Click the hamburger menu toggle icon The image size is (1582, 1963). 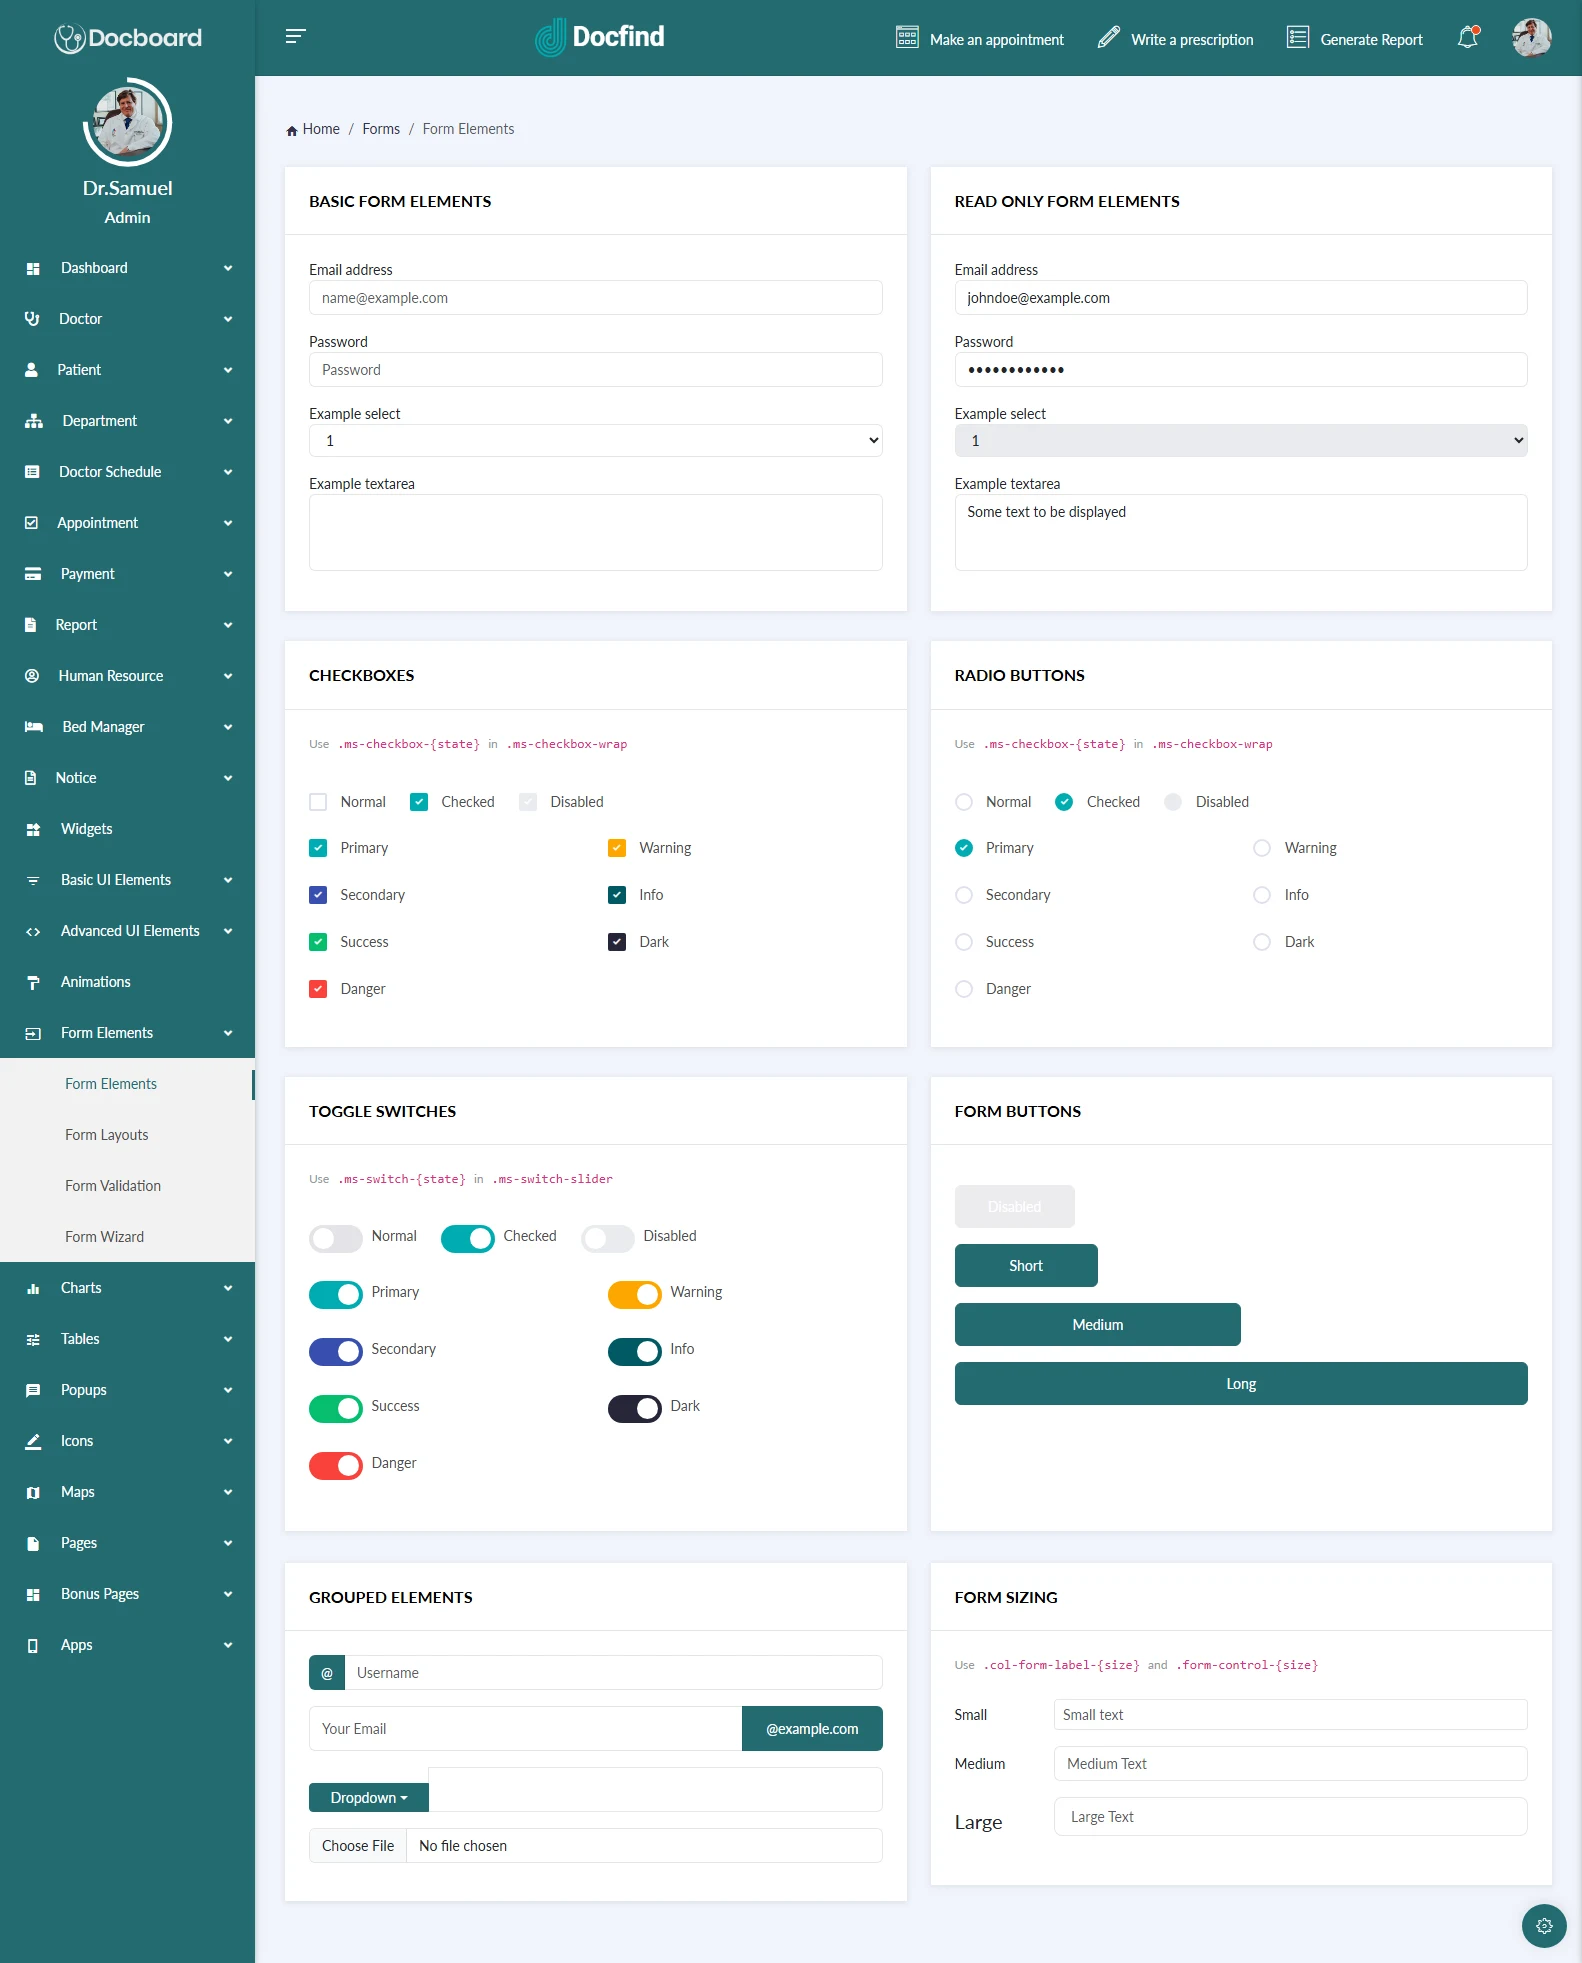click(295, 37)
